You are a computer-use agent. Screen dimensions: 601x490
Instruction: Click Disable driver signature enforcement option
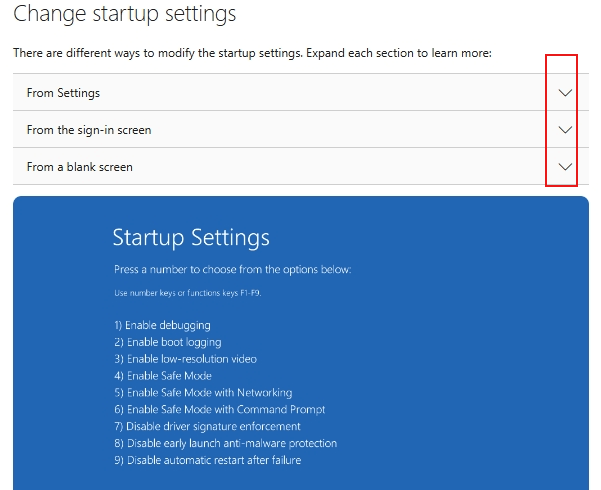[x=207, y=426]
